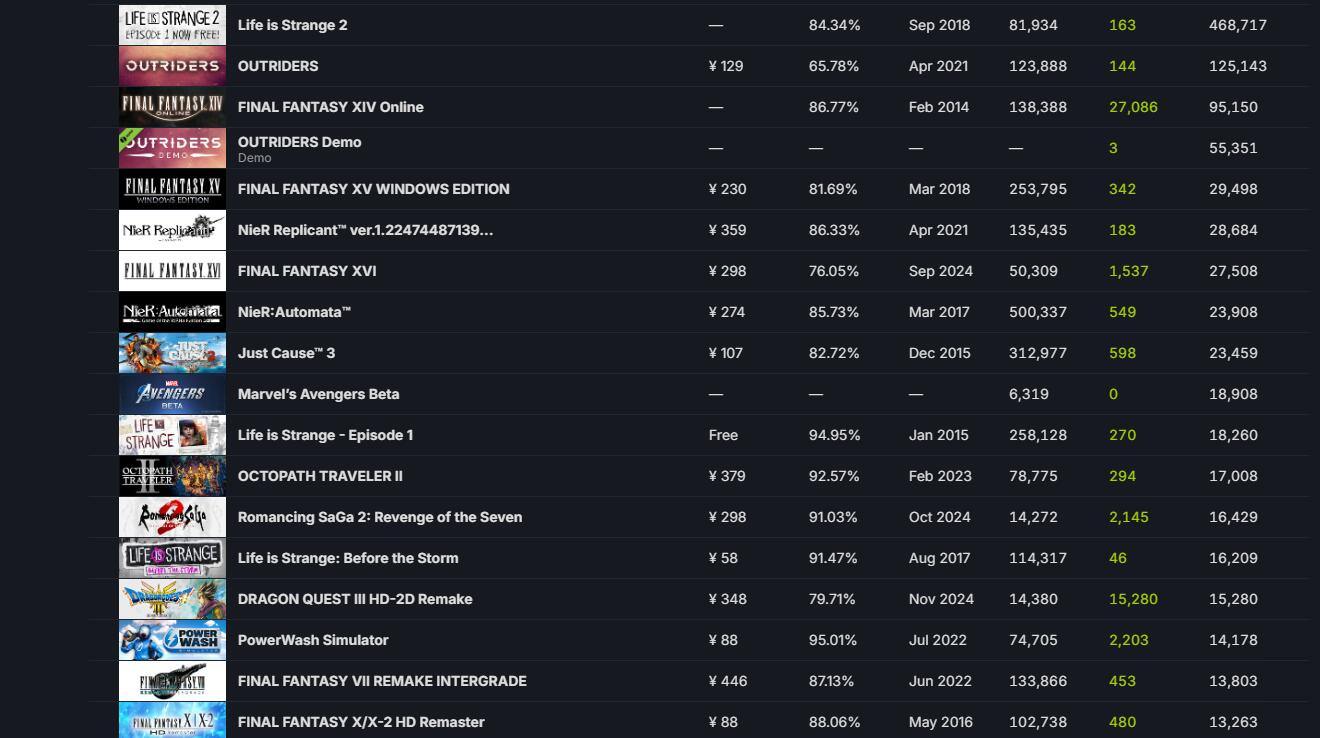Viewport: 1320px width, 738px height.
Task: Open Life is Strange - Episode 1 link
Action: 325,435
